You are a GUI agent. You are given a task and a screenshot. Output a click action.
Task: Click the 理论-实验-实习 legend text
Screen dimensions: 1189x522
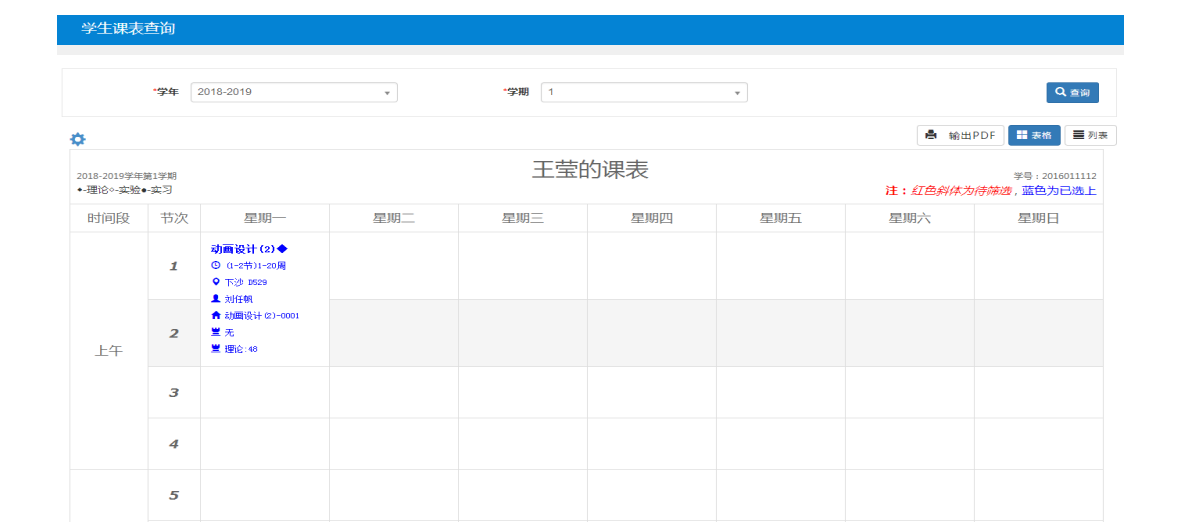coord(124,190)
